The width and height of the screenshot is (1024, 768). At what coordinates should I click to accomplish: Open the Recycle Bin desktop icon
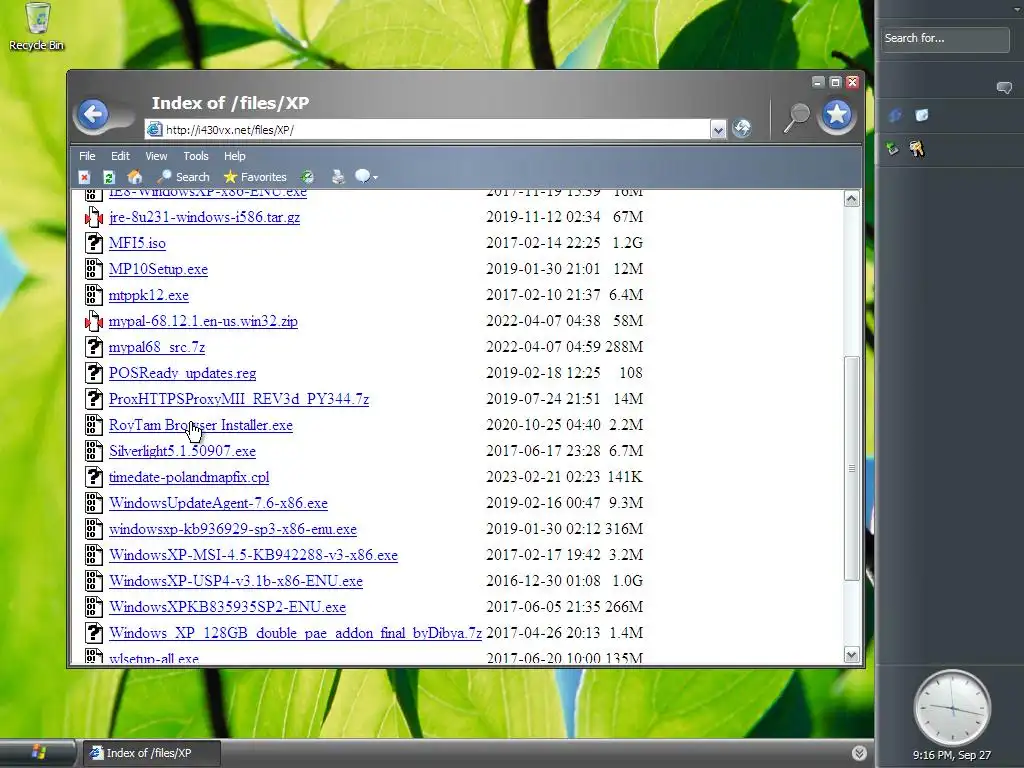pos(37,27)
